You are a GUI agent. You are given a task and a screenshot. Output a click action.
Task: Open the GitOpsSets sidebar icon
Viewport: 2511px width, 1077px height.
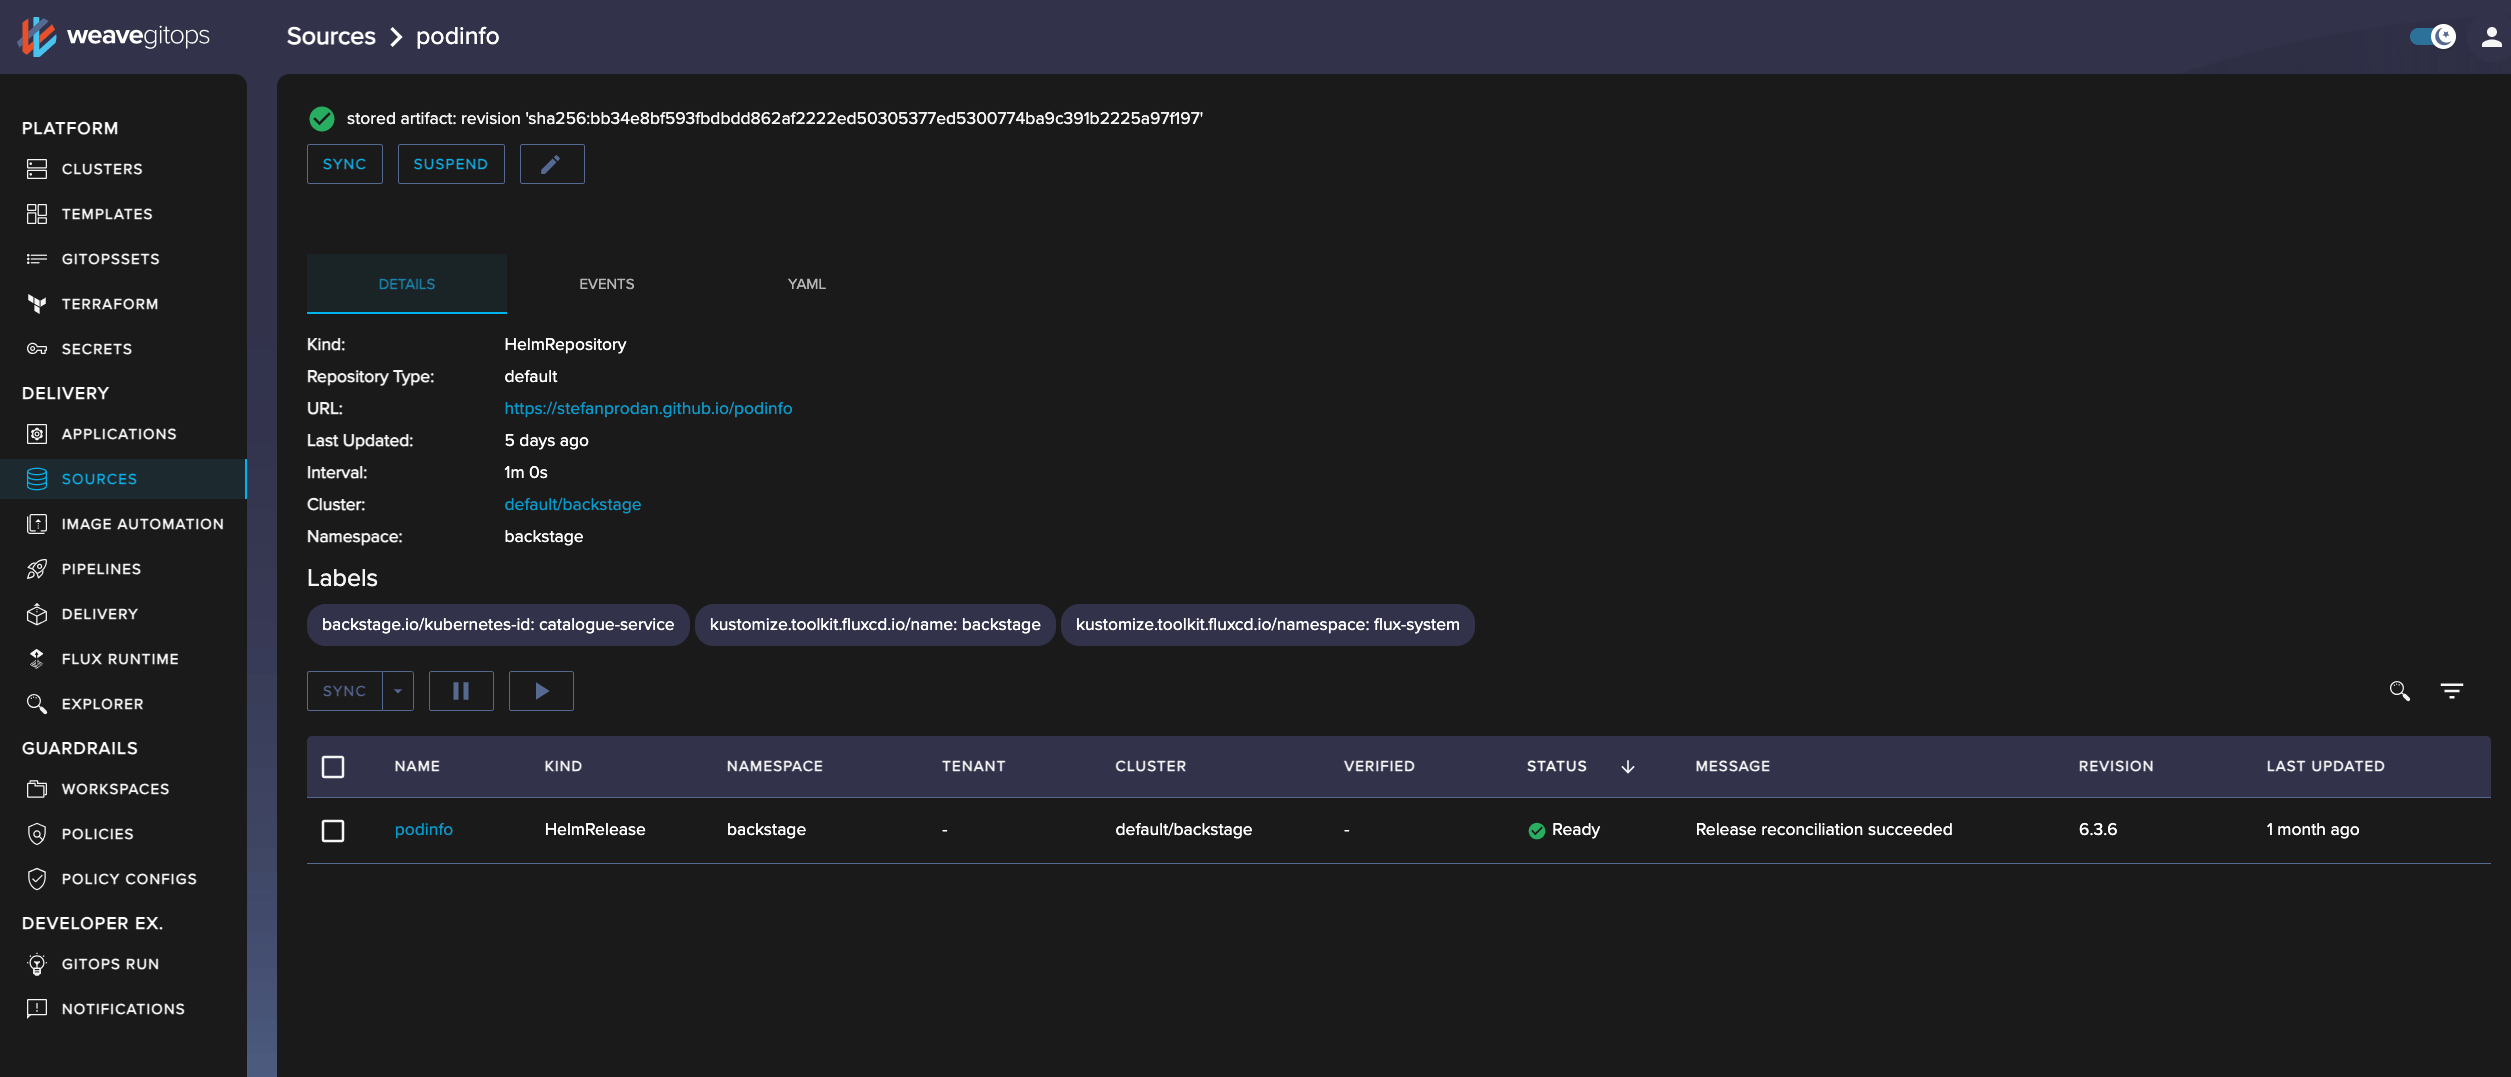[37, 259]
